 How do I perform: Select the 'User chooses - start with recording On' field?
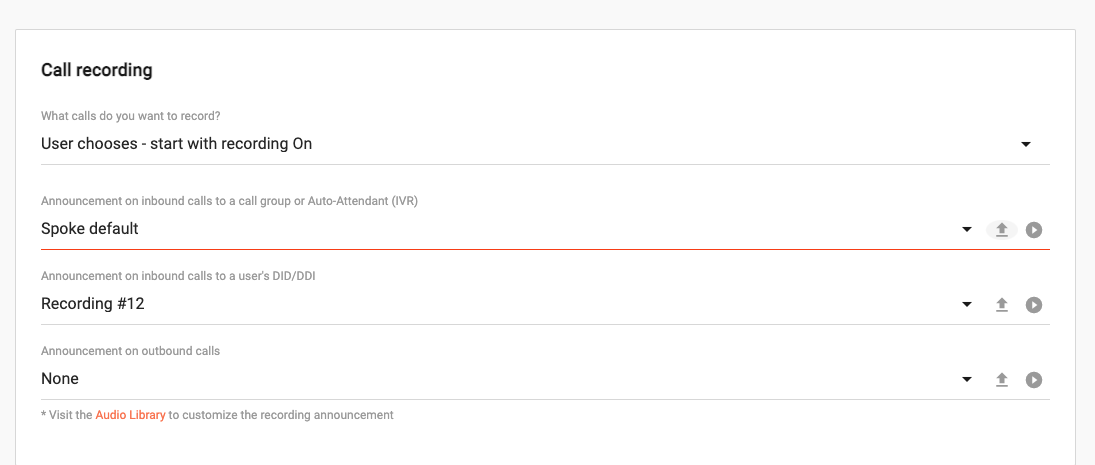coord(545,145)
